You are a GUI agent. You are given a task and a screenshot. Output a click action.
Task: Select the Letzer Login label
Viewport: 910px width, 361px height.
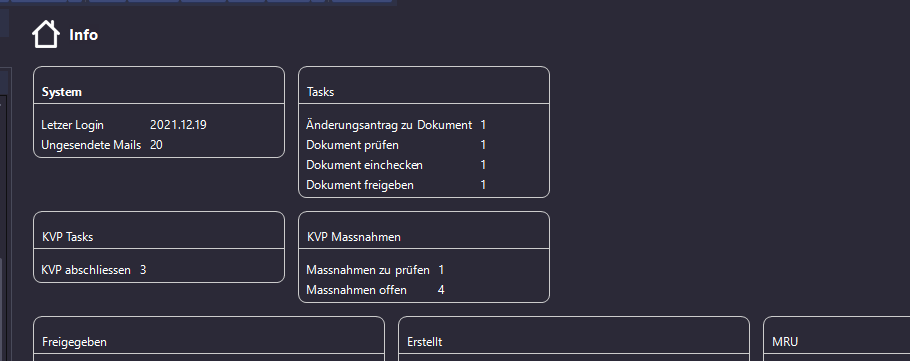click(73, 125)
